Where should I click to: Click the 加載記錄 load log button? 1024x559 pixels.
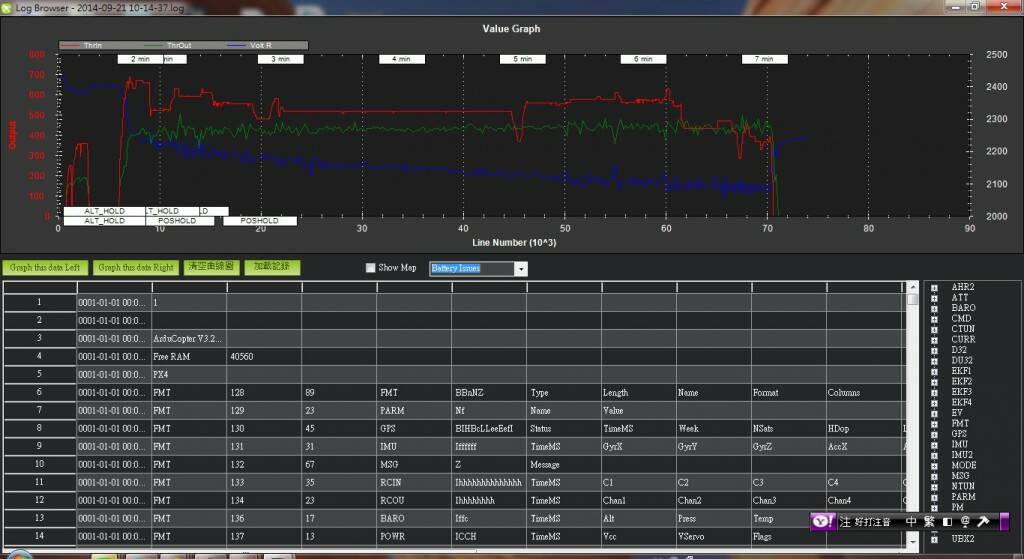(x=272, y=267)
